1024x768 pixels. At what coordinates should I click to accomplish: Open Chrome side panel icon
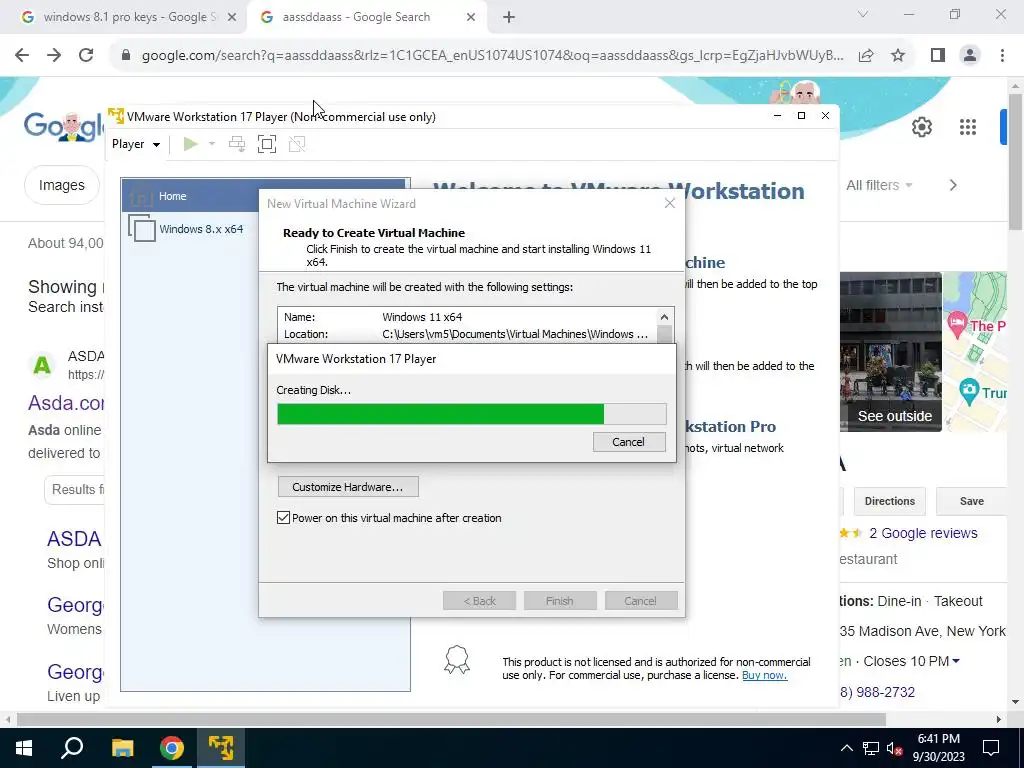click(x=938, y=56)
